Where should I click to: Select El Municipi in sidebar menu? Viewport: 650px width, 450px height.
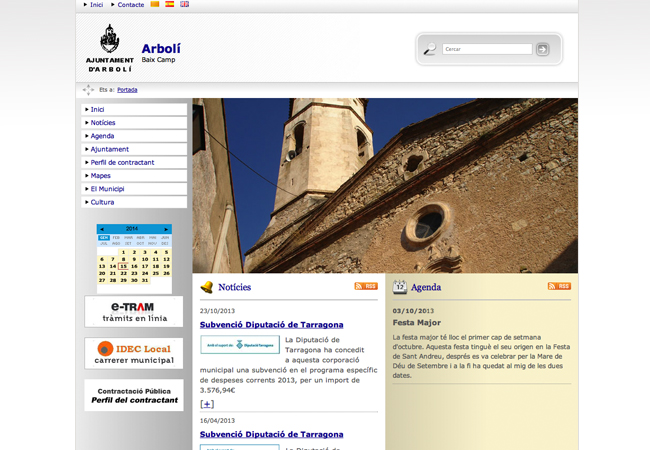107,188
